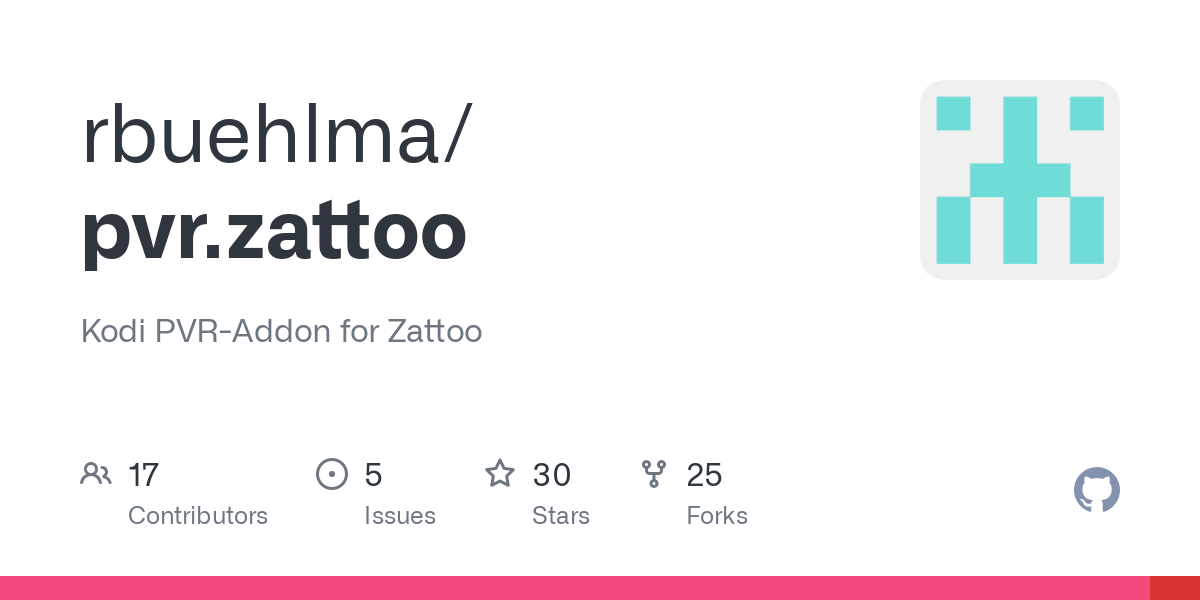Click the Forks branch icon
The height and width of the screenshot is (600, 1200).
pos(654,474)
